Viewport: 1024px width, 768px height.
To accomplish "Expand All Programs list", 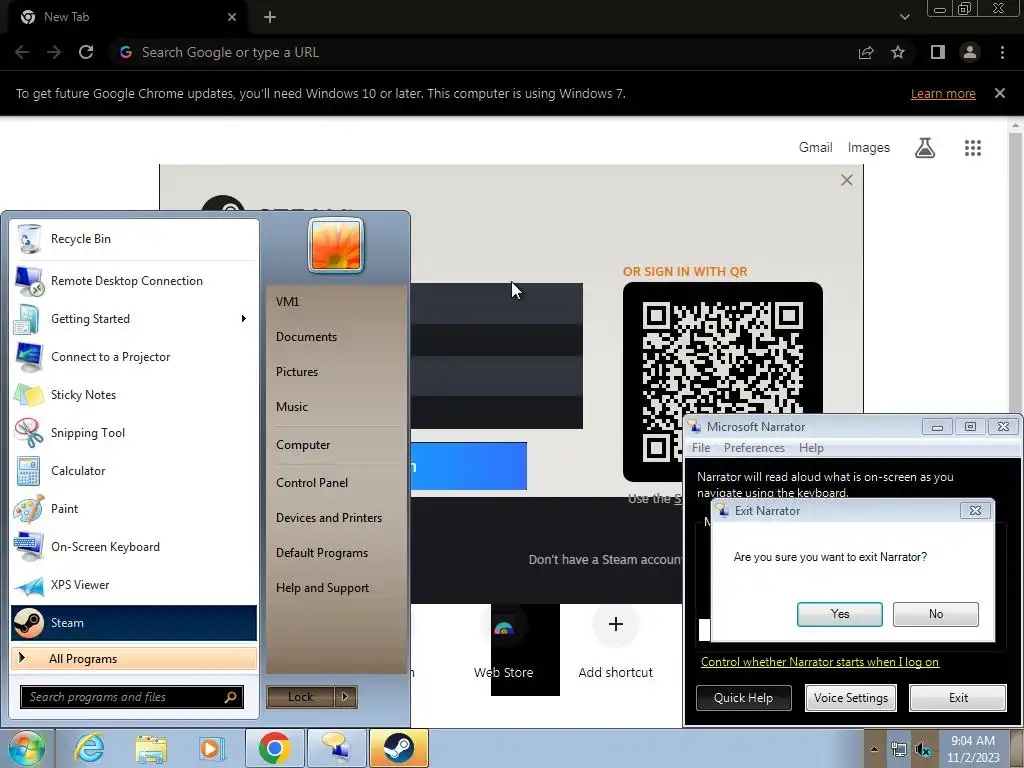I will click(x=134, y=658).
